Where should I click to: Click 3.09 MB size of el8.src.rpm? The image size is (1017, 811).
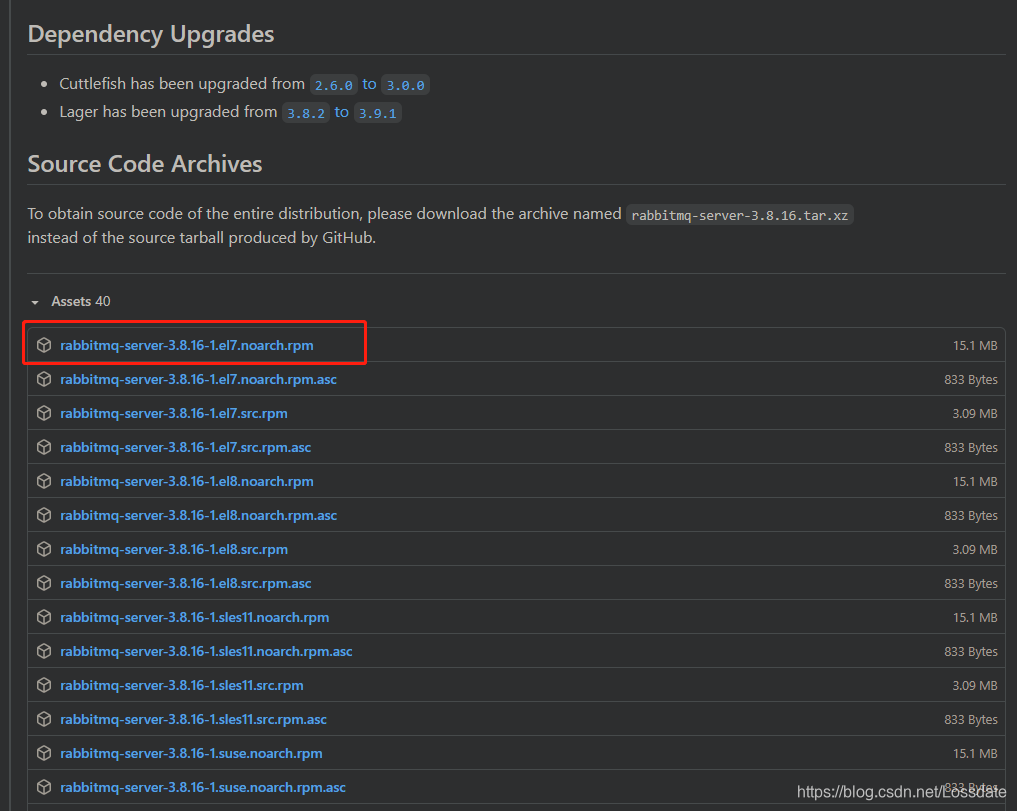pyautogui.click(x=975, y=550)
